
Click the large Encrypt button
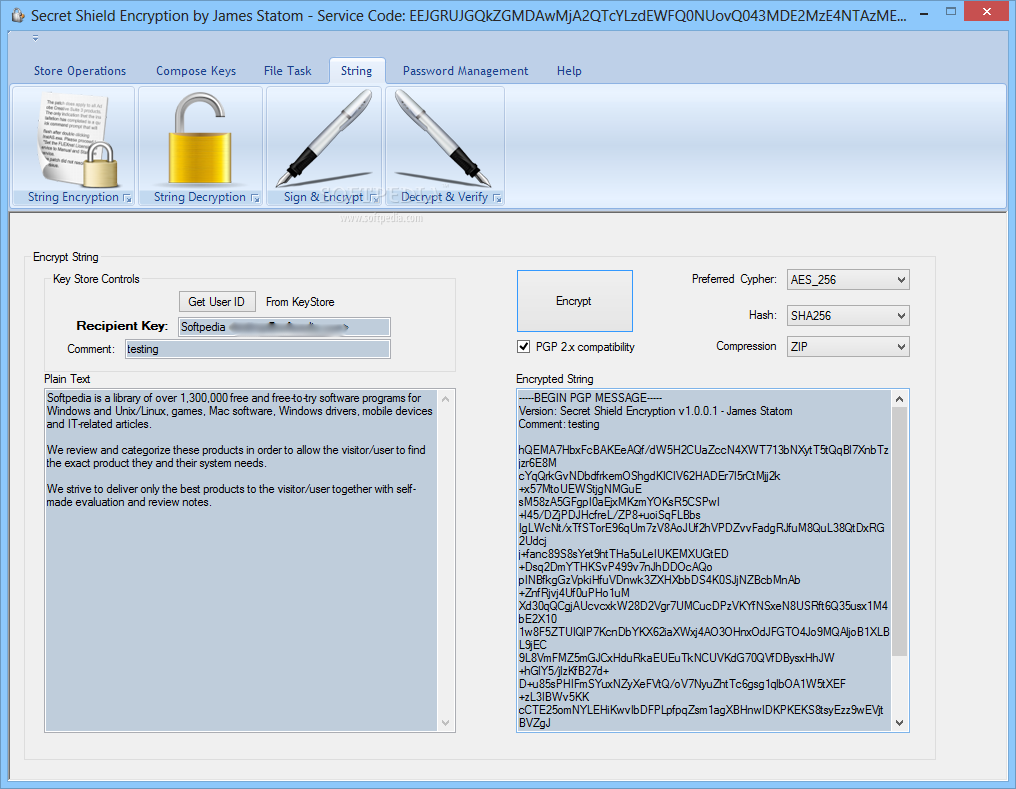(x=574, y=301)
